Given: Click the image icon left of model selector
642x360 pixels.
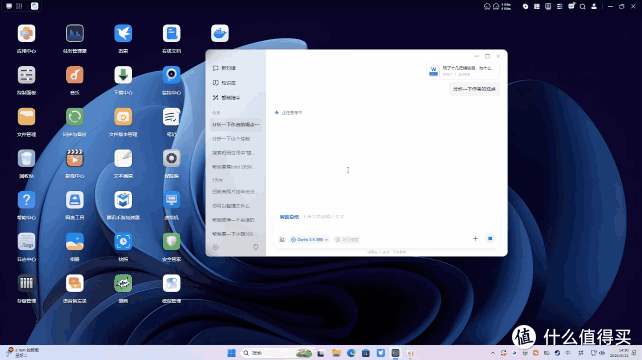Looking at the screenshot, I should point(282,240).
